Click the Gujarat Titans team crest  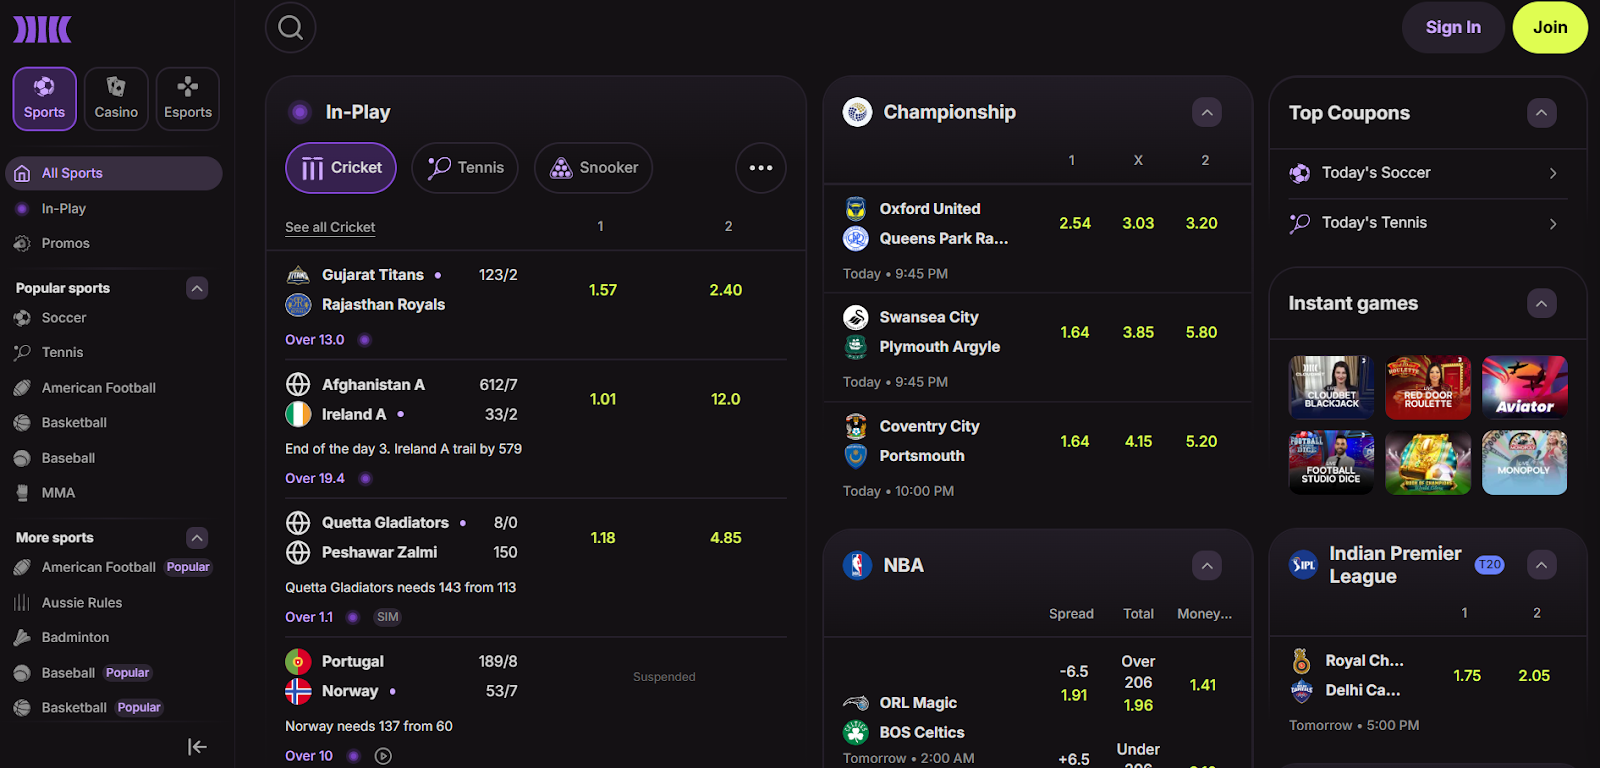(x=298, y=275)
